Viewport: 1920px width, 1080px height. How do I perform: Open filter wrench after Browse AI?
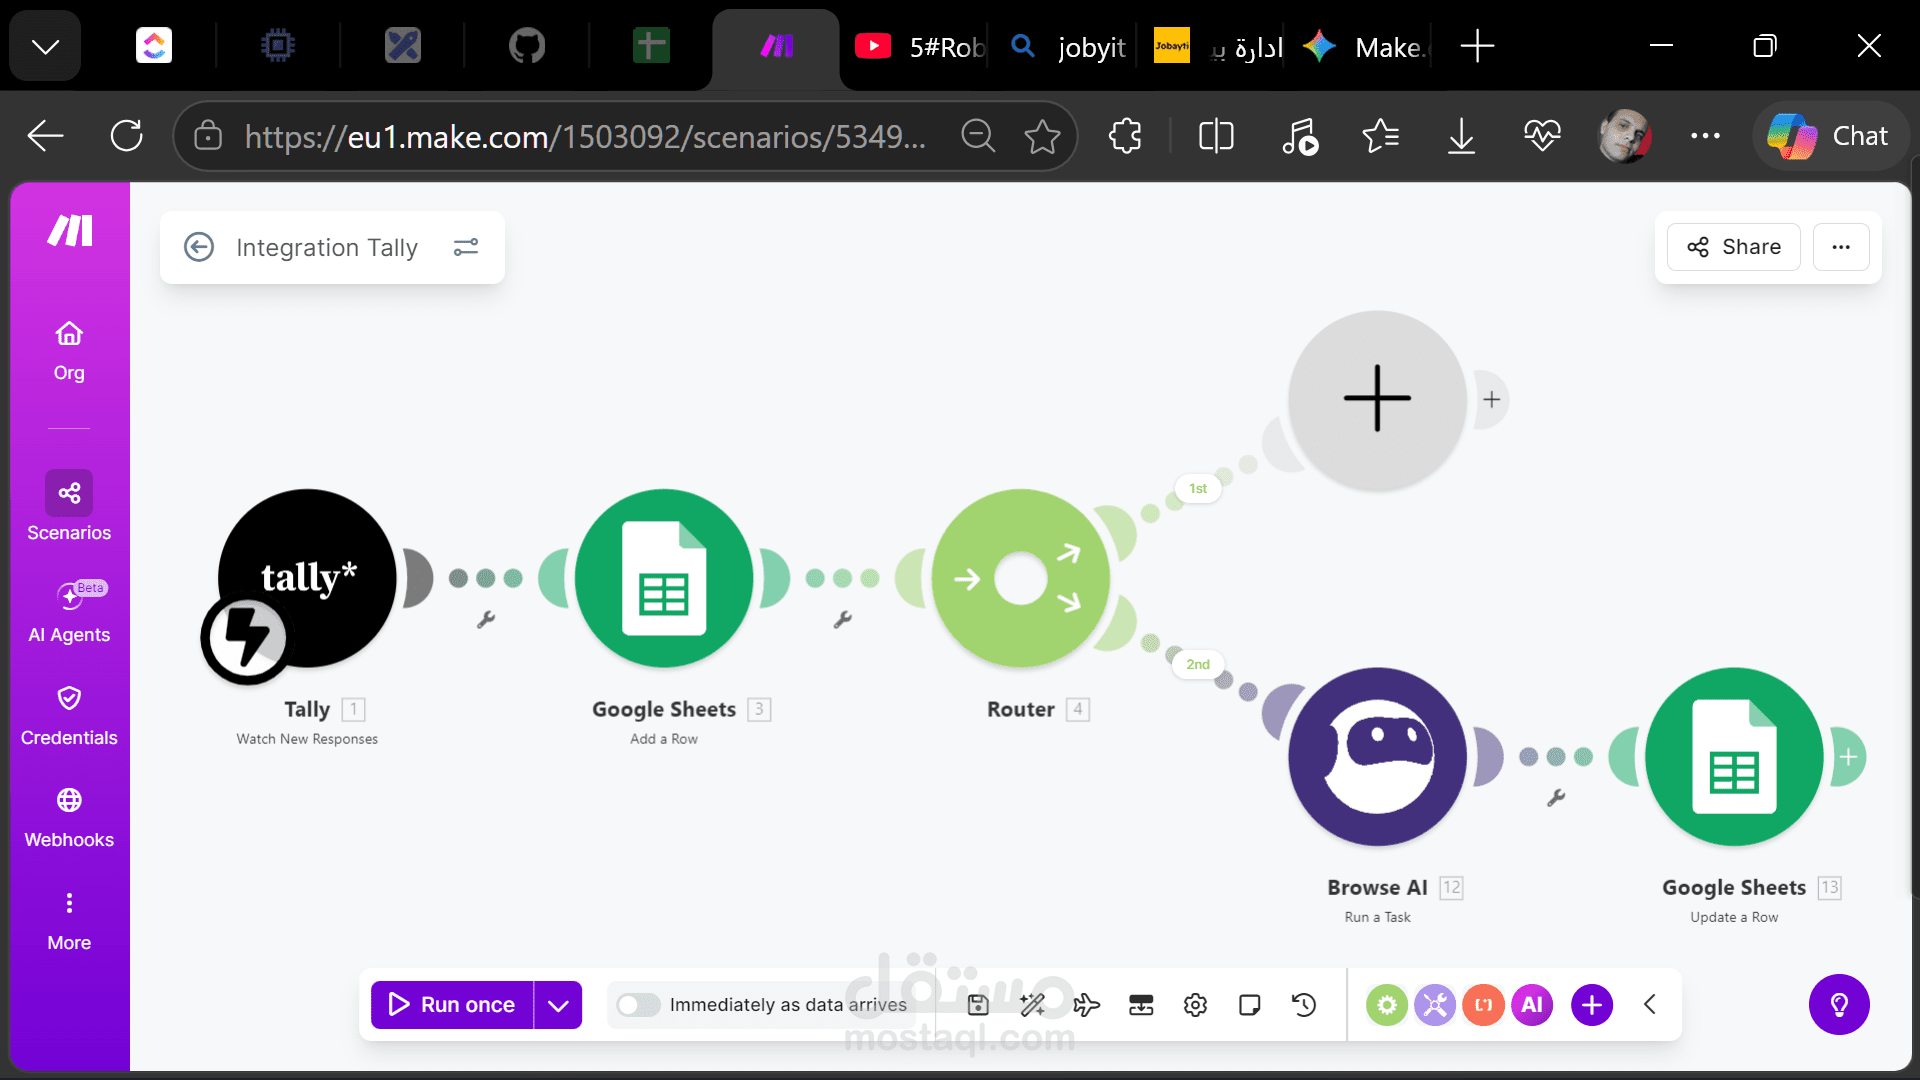coord(1556,797)
